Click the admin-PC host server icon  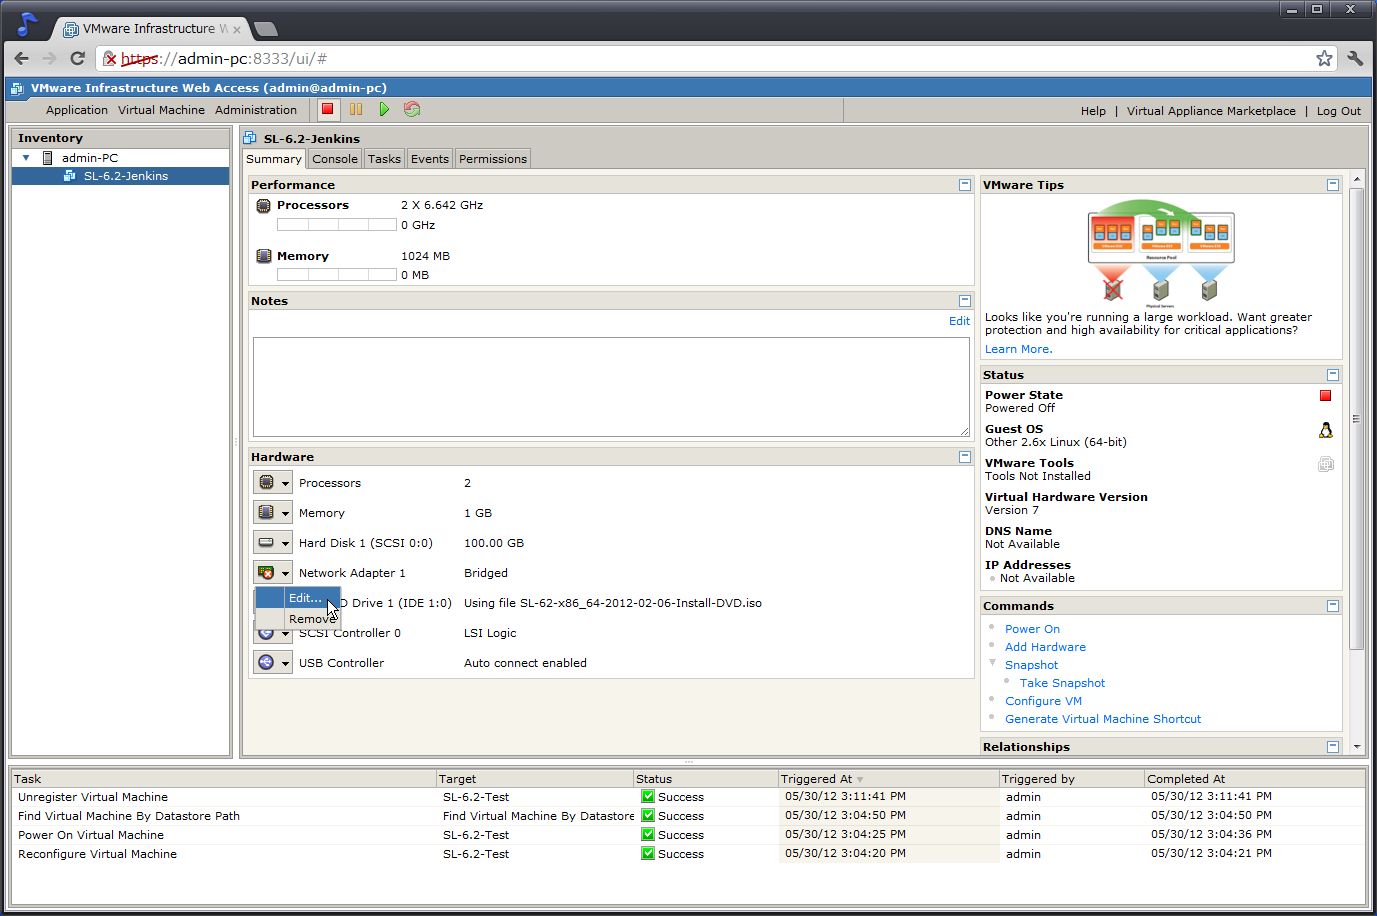(x=47, y=158)
